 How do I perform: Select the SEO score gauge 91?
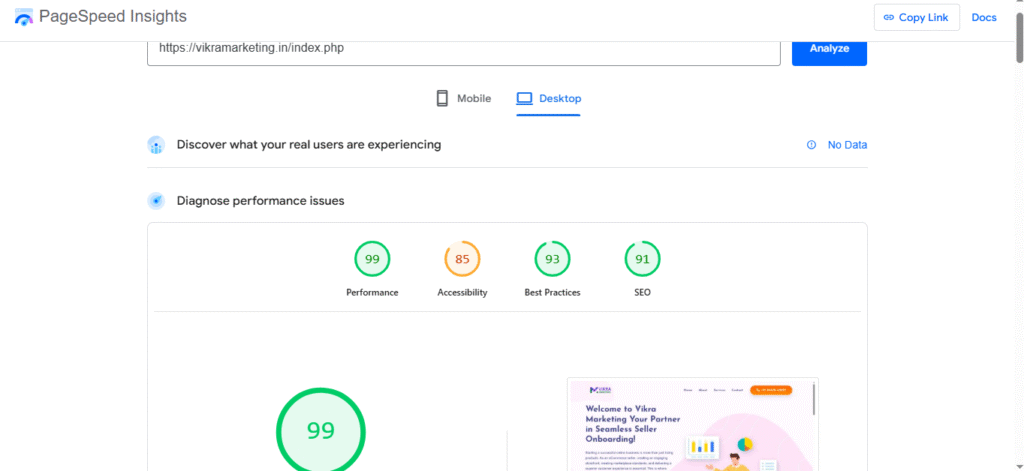[642, 260]
